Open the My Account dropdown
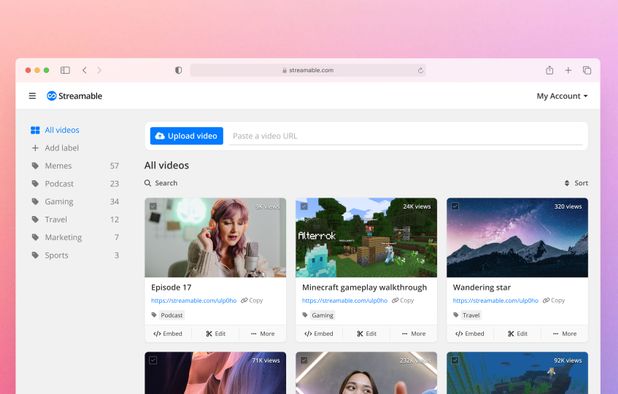The width and height of the screenshot is (618, 394). [x=562, y=96]
